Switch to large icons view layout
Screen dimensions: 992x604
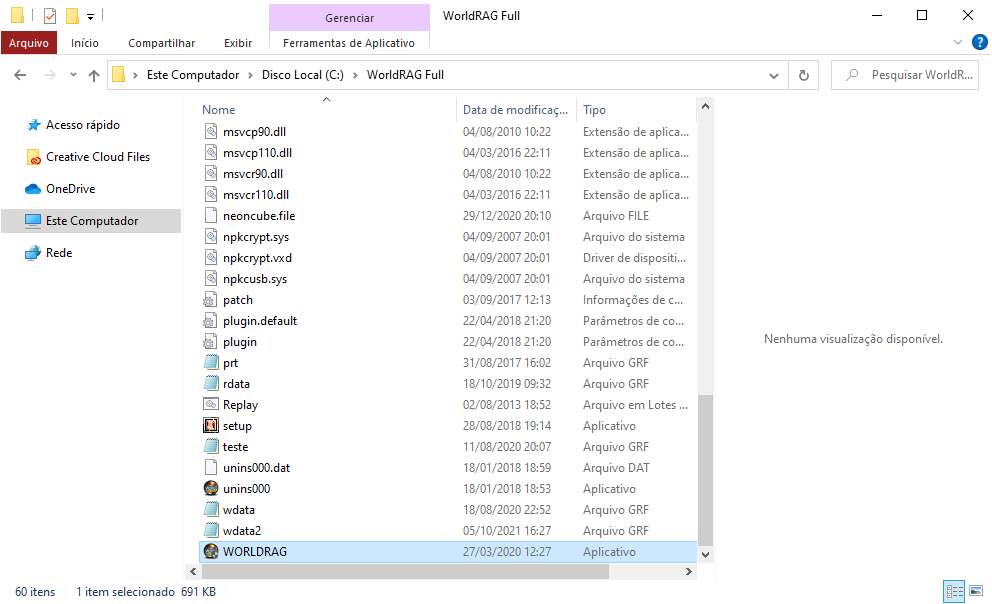(x=976, y=591)
